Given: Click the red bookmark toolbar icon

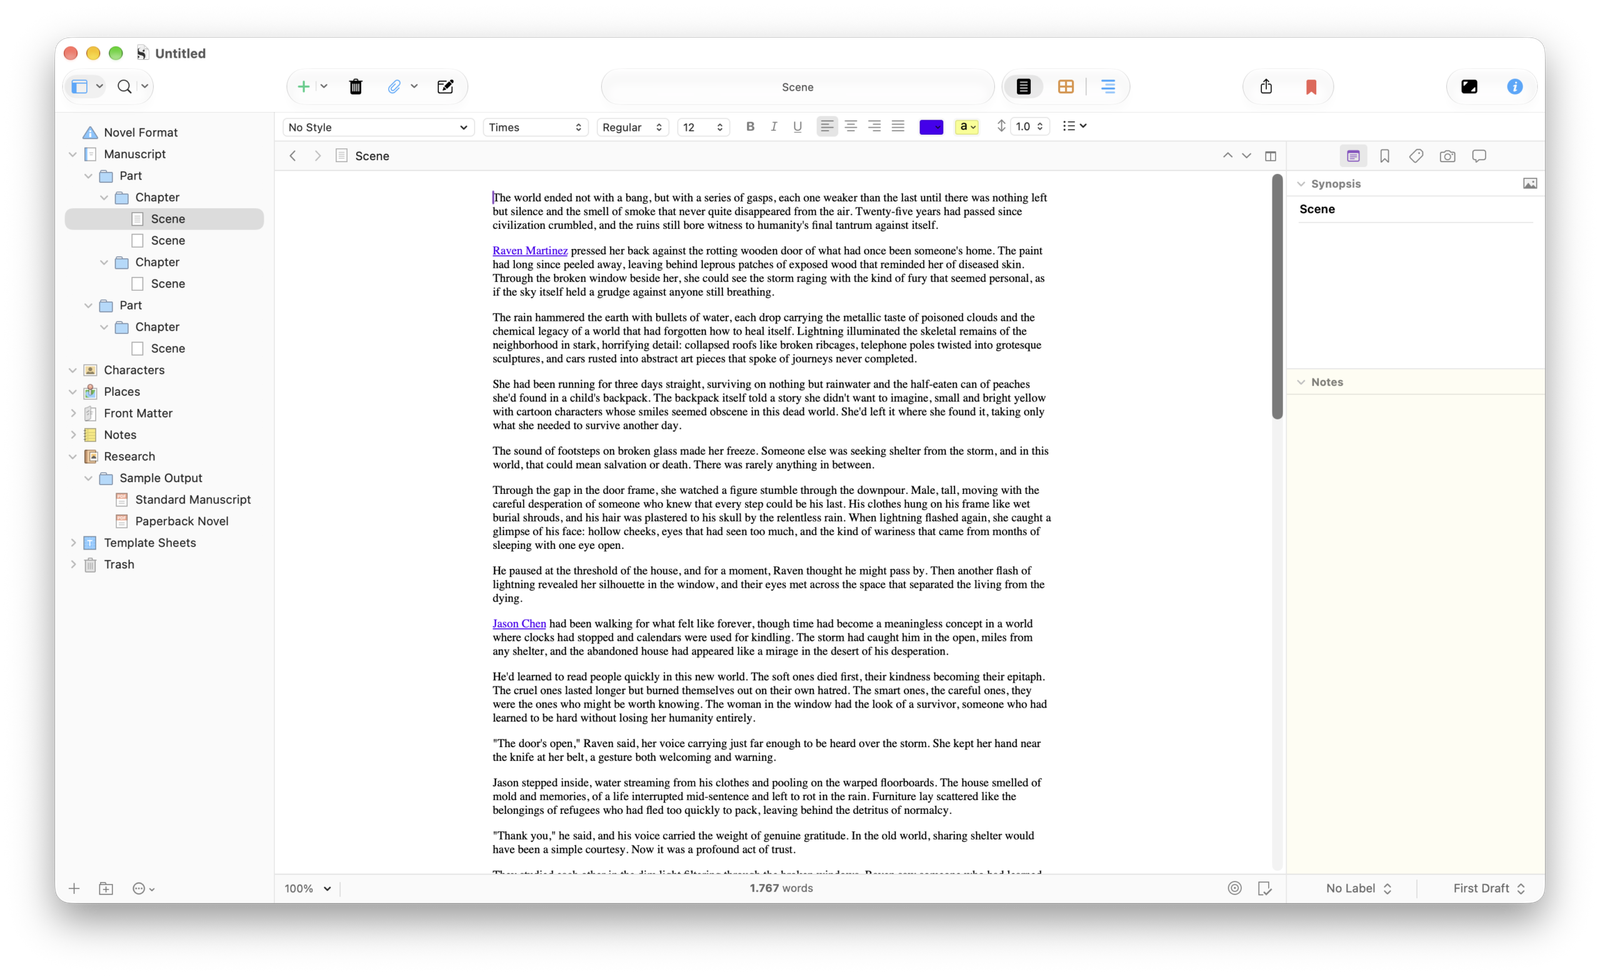Looking at the screenshot, I should 1311,87.
